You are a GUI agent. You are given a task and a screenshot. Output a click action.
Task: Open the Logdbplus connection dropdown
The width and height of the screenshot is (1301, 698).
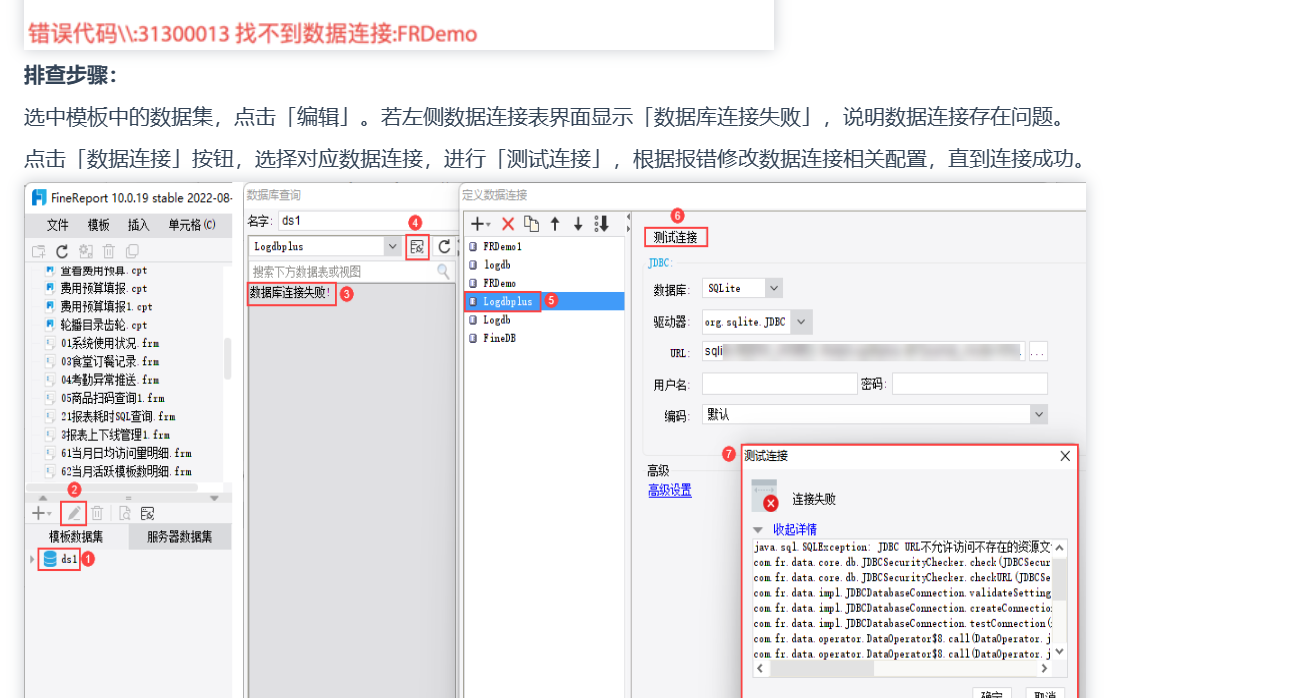tap(392, 246)
